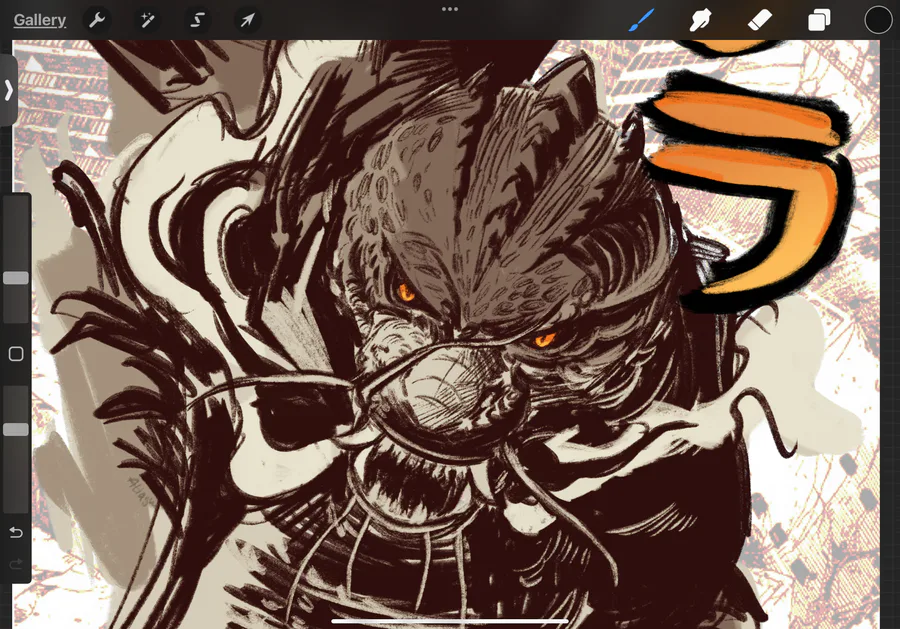900x629 pixels.
Task: Select the Smudge tool
Action: coord(701,20)
